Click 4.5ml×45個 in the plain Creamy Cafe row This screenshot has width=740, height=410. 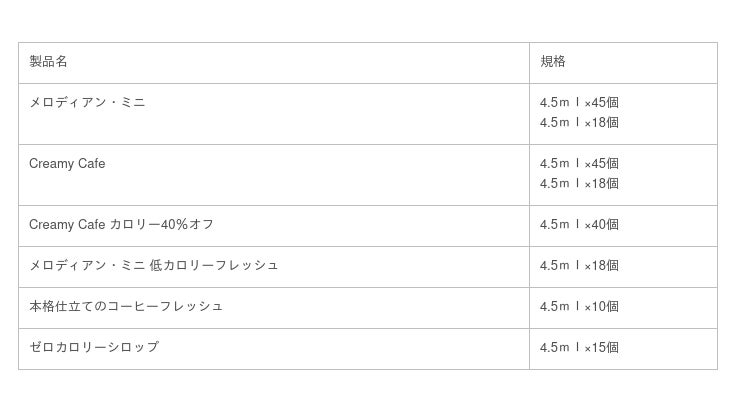[x=579, y=164]
